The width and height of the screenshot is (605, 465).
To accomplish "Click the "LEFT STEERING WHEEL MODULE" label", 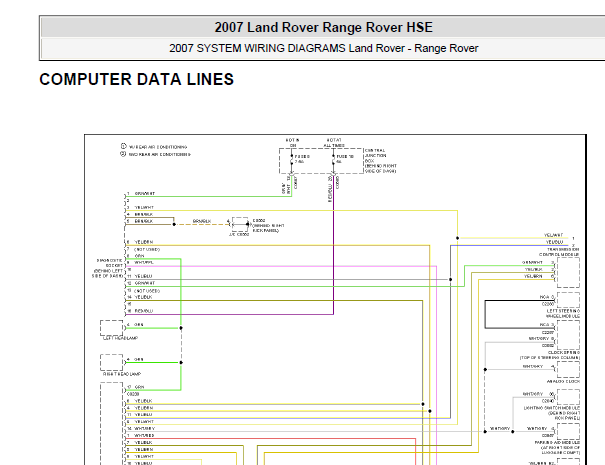I will coord(563,313).
